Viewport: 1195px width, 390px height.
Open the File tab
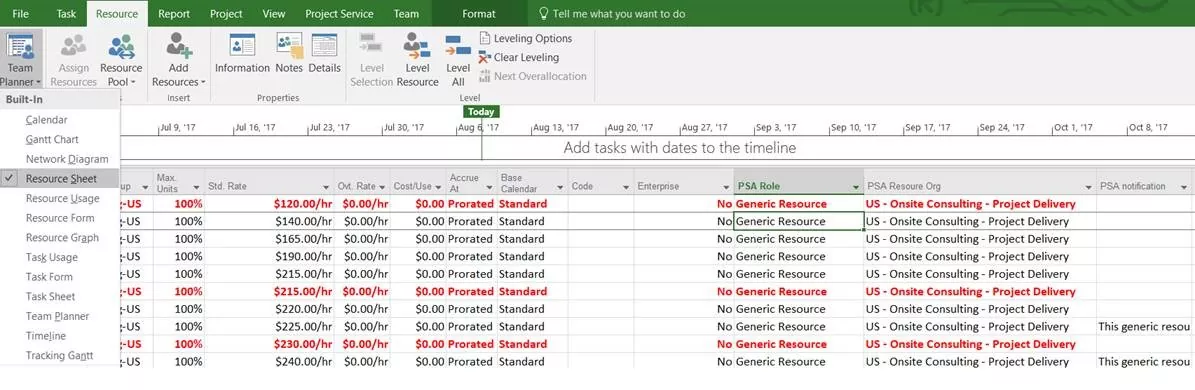click(x=21, y=14)
